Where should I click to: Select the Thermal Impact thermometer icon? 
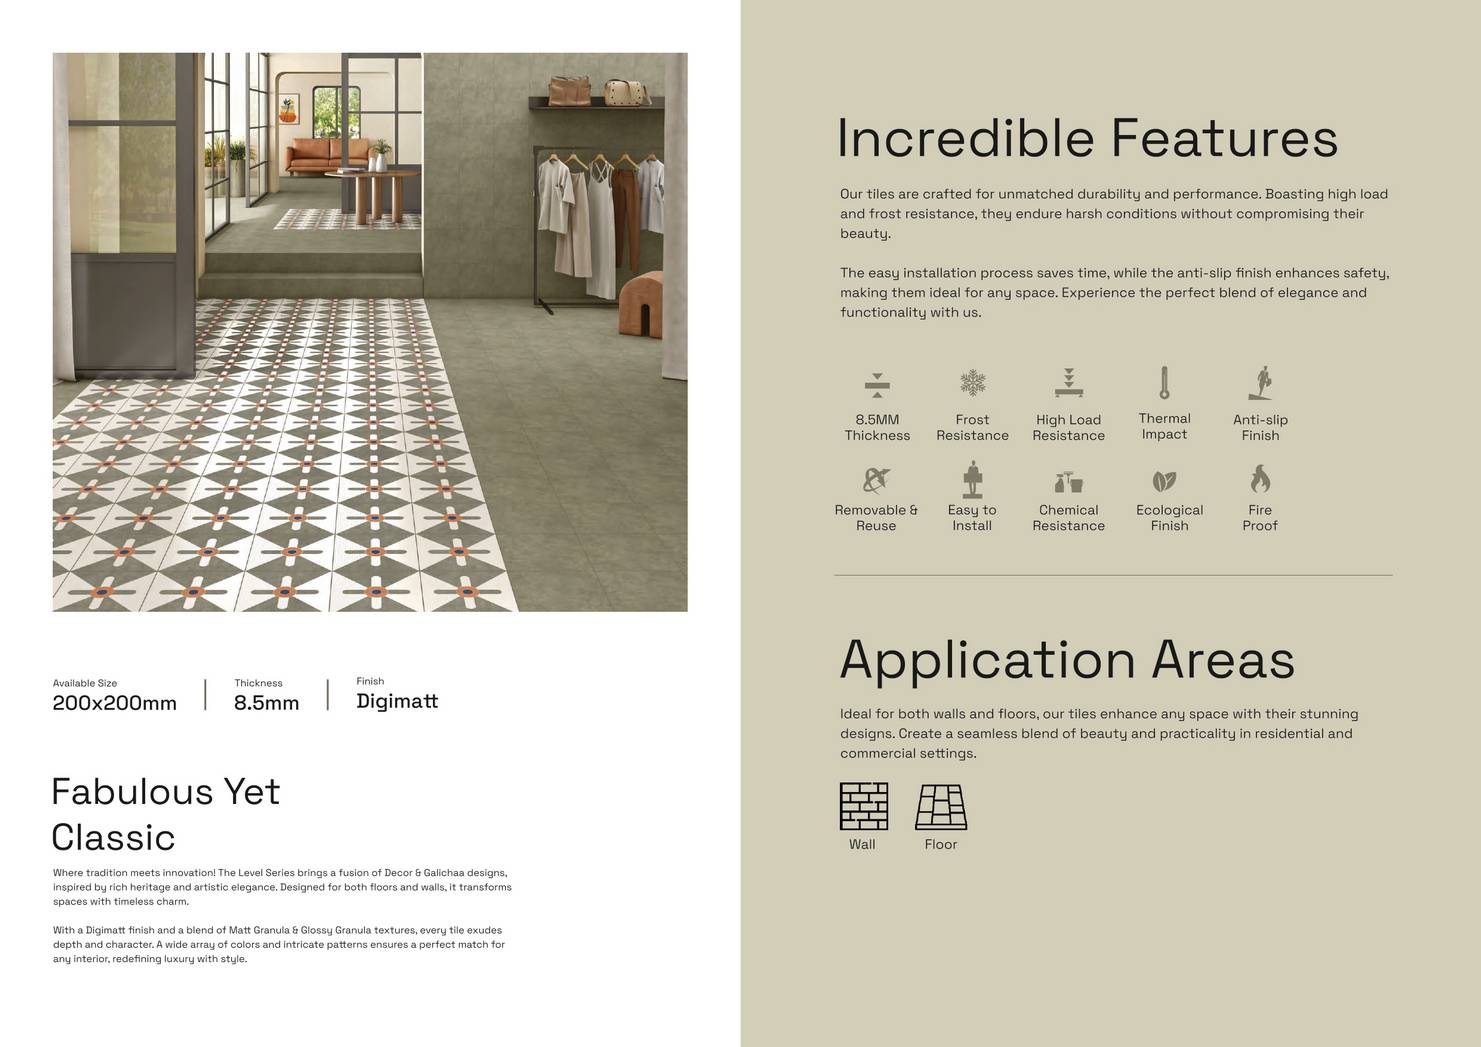[x=1164, y=382]
